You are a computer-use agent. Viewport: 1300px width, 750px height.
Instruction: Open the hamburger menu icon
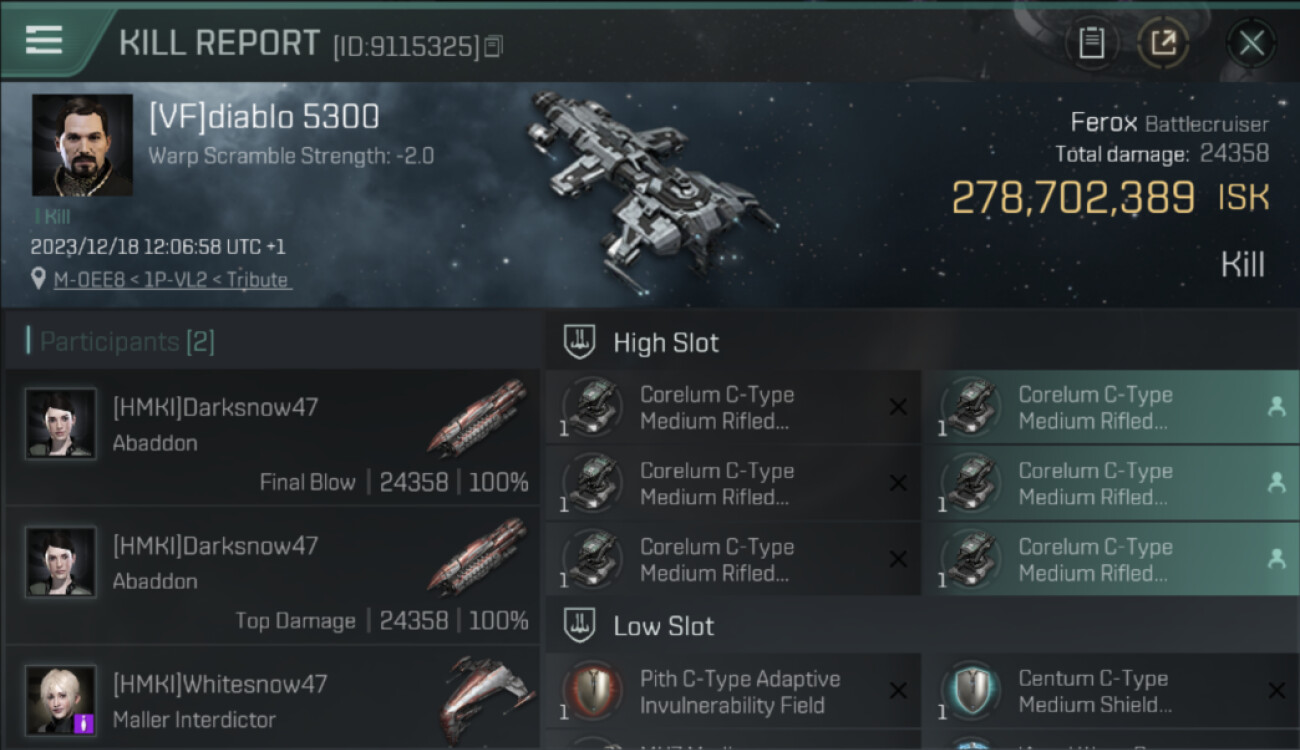click(43, 40)
